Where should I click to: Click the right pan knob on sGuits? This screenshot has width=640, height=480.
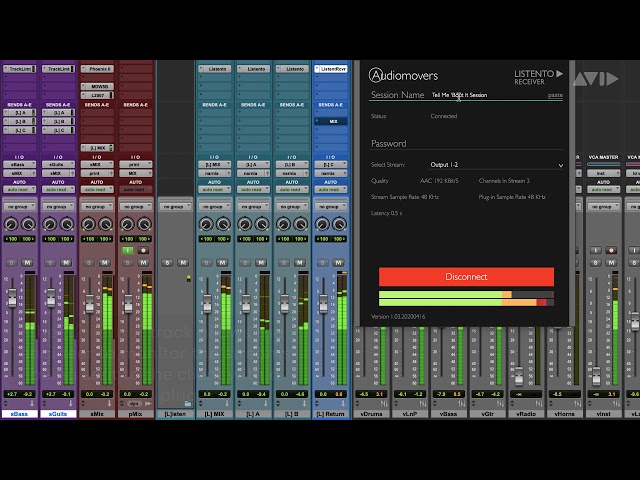point(67,224)
